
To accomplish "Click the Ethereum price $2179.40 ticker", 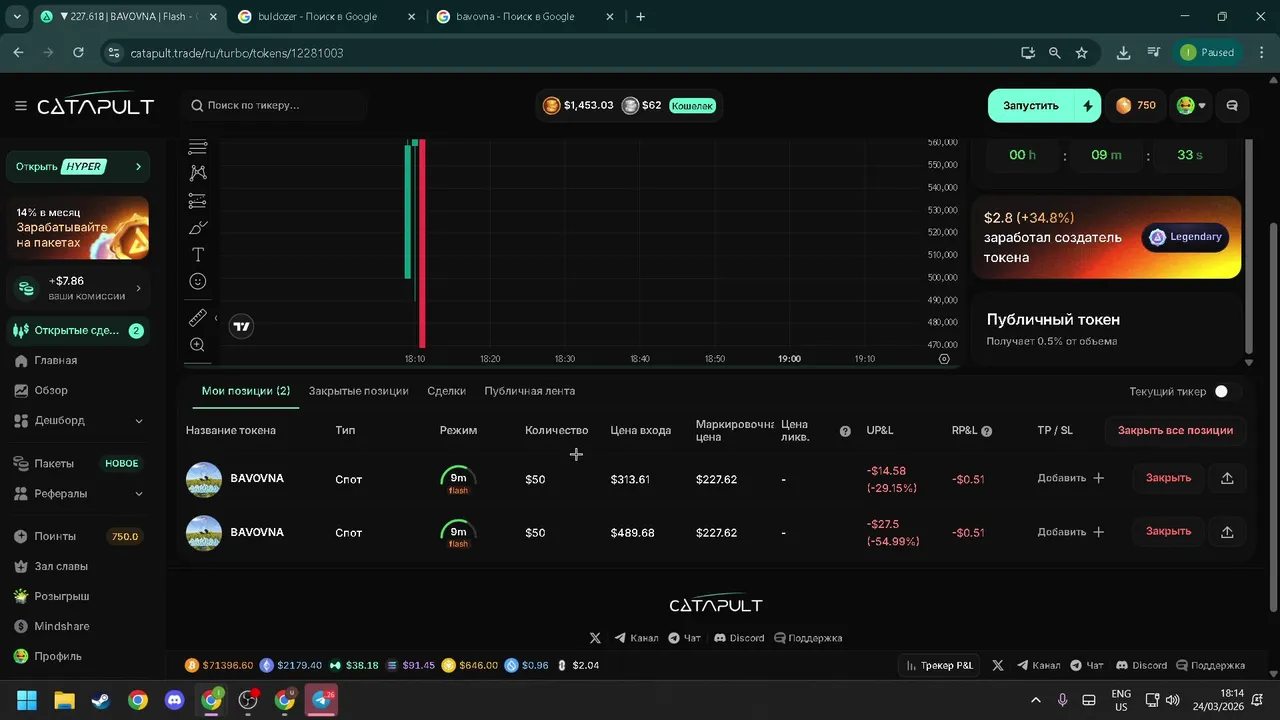I will click(291, 665).
